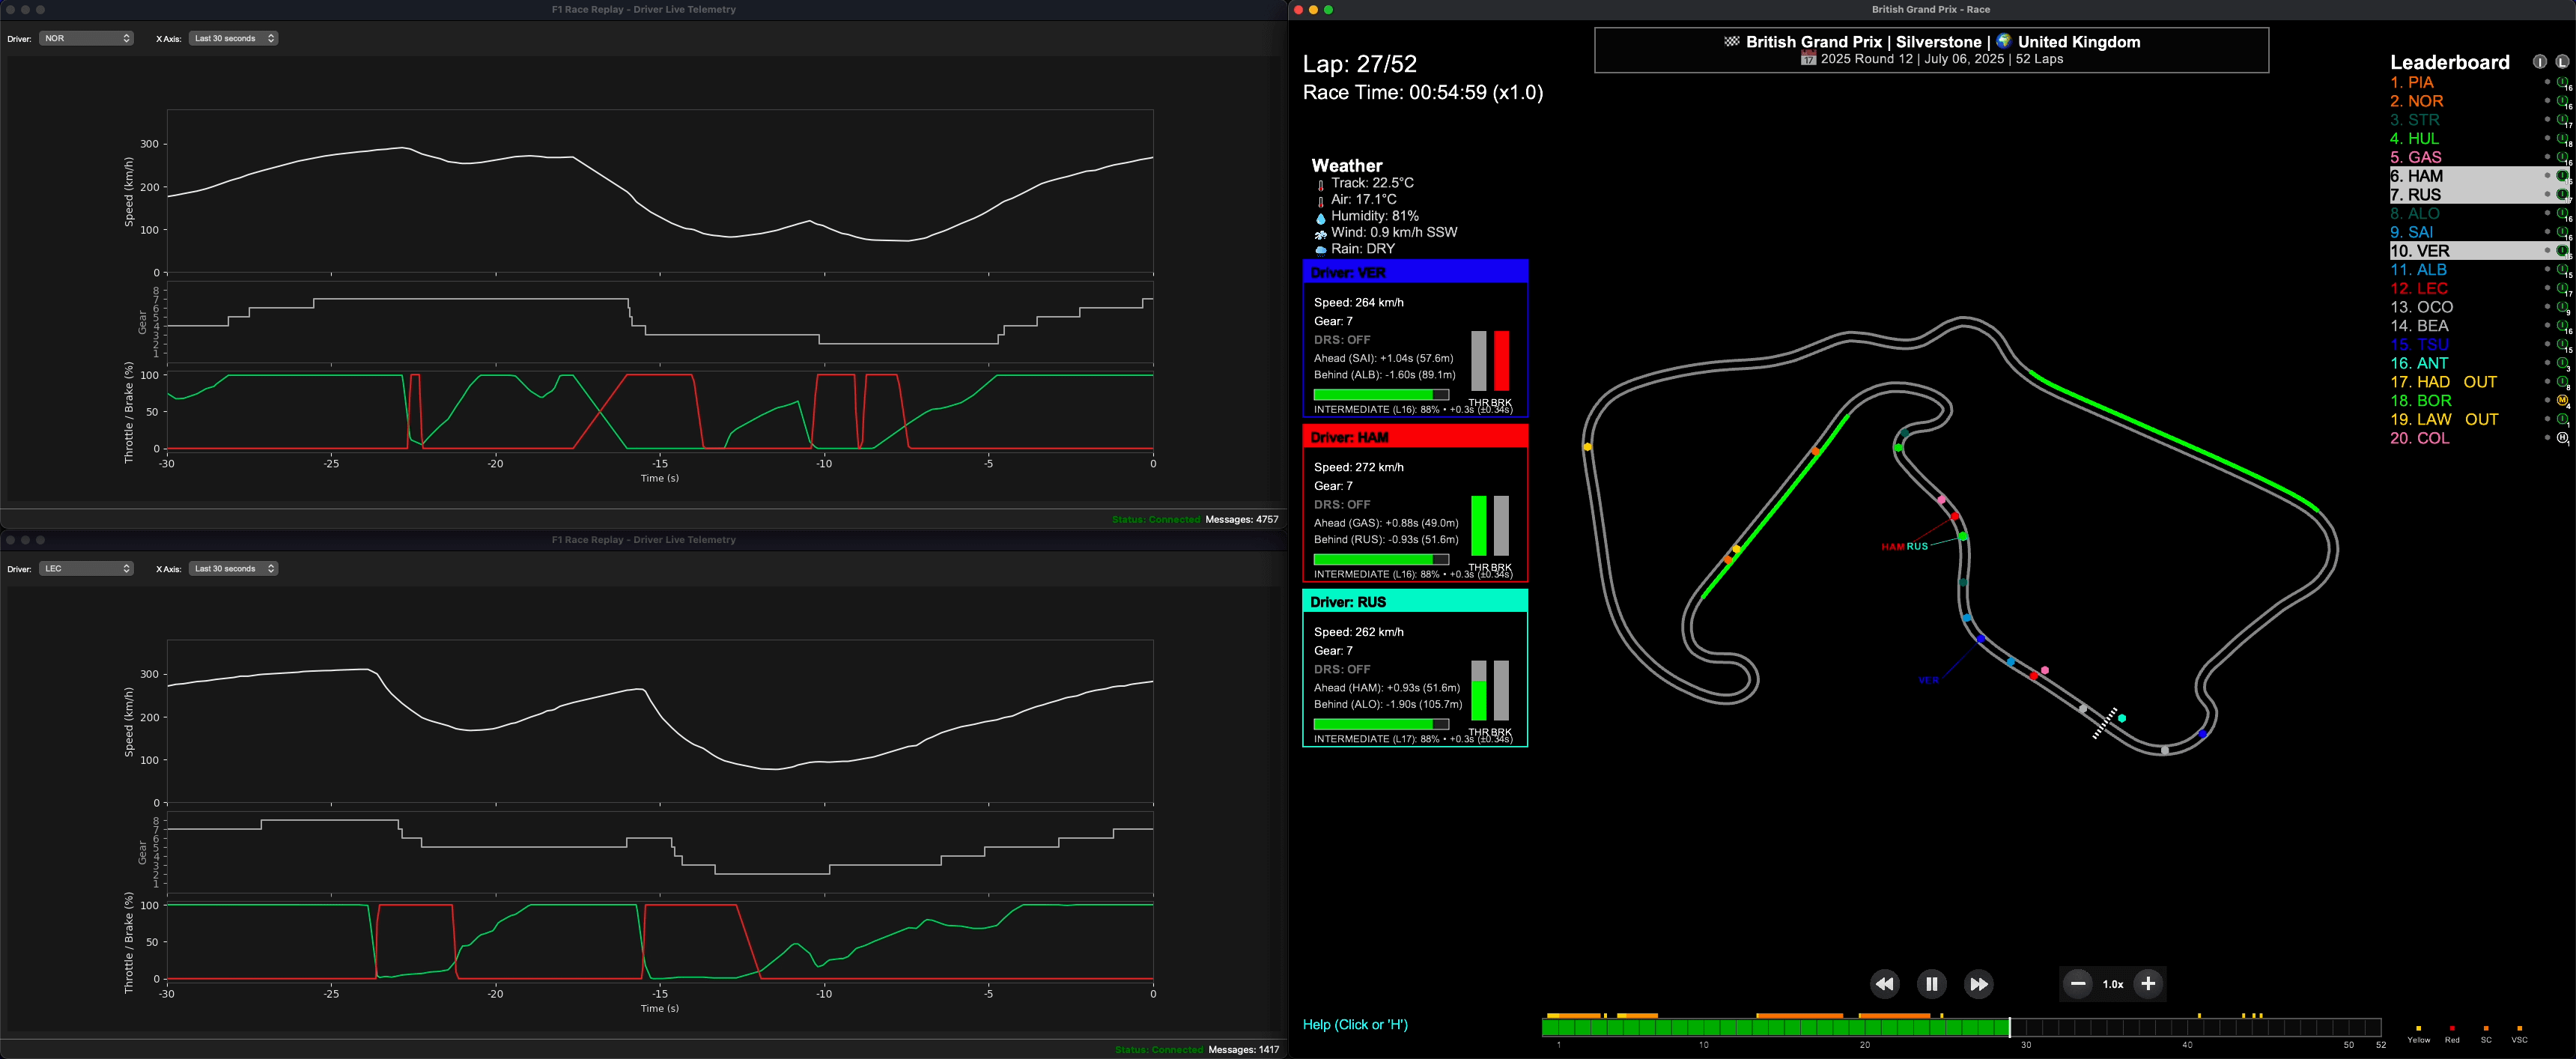The width and height of the screenshot is (2576, 1059).
Task: Click LEC's intermediate tyre icon
Action: point(2562,288)
